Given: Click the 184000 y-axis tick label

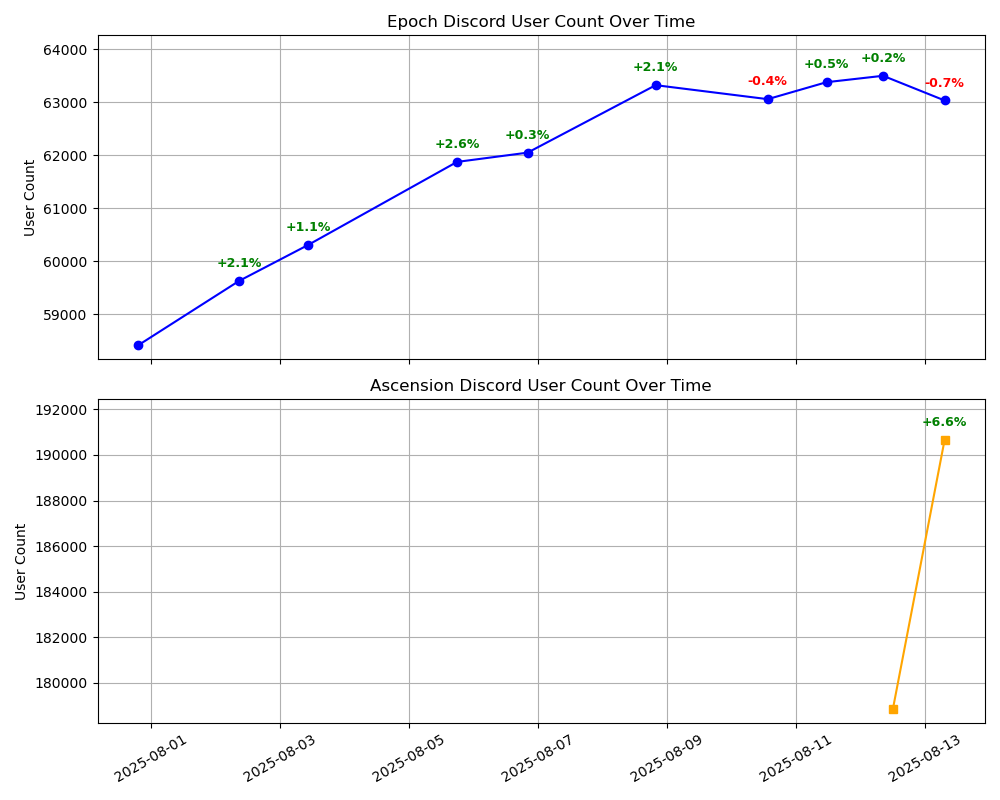Looking at the screenshot, I should click(61, 593).
